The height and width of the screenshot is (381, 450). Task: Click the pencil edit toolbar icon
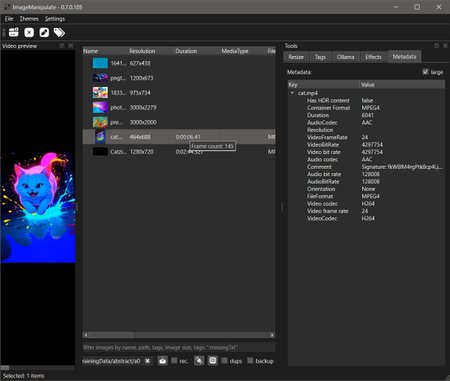(44, 32)
